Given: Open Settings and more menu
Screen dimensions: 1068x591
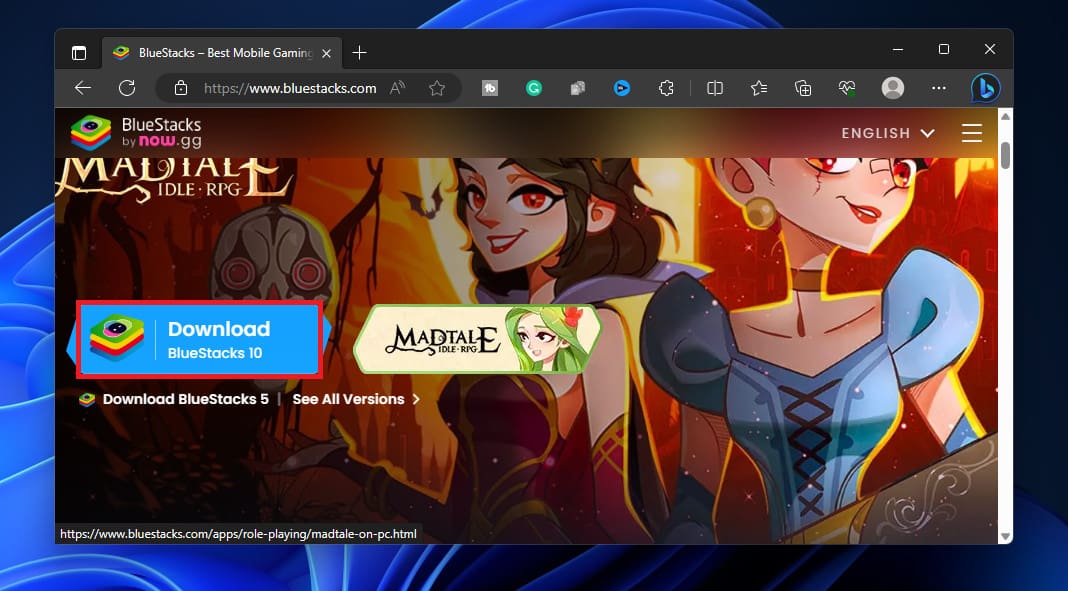Looking at the screenshot, I should coord(939,88).
